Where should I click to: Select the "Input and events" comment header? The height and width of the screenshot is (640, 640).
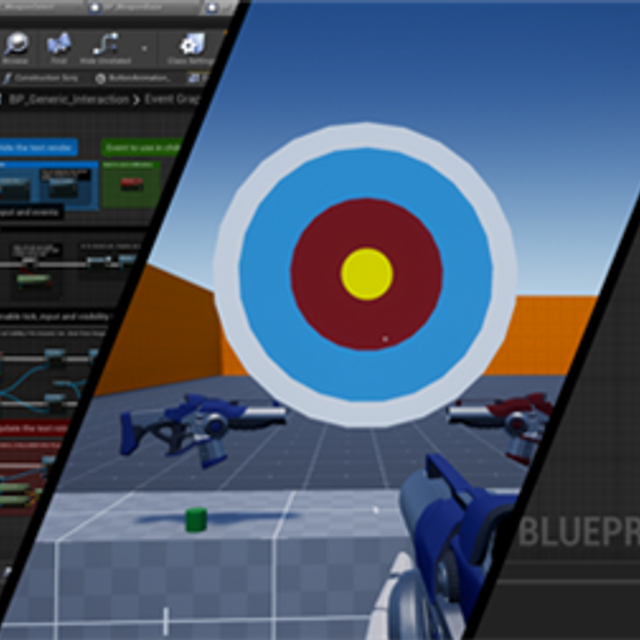pos(30,212)
